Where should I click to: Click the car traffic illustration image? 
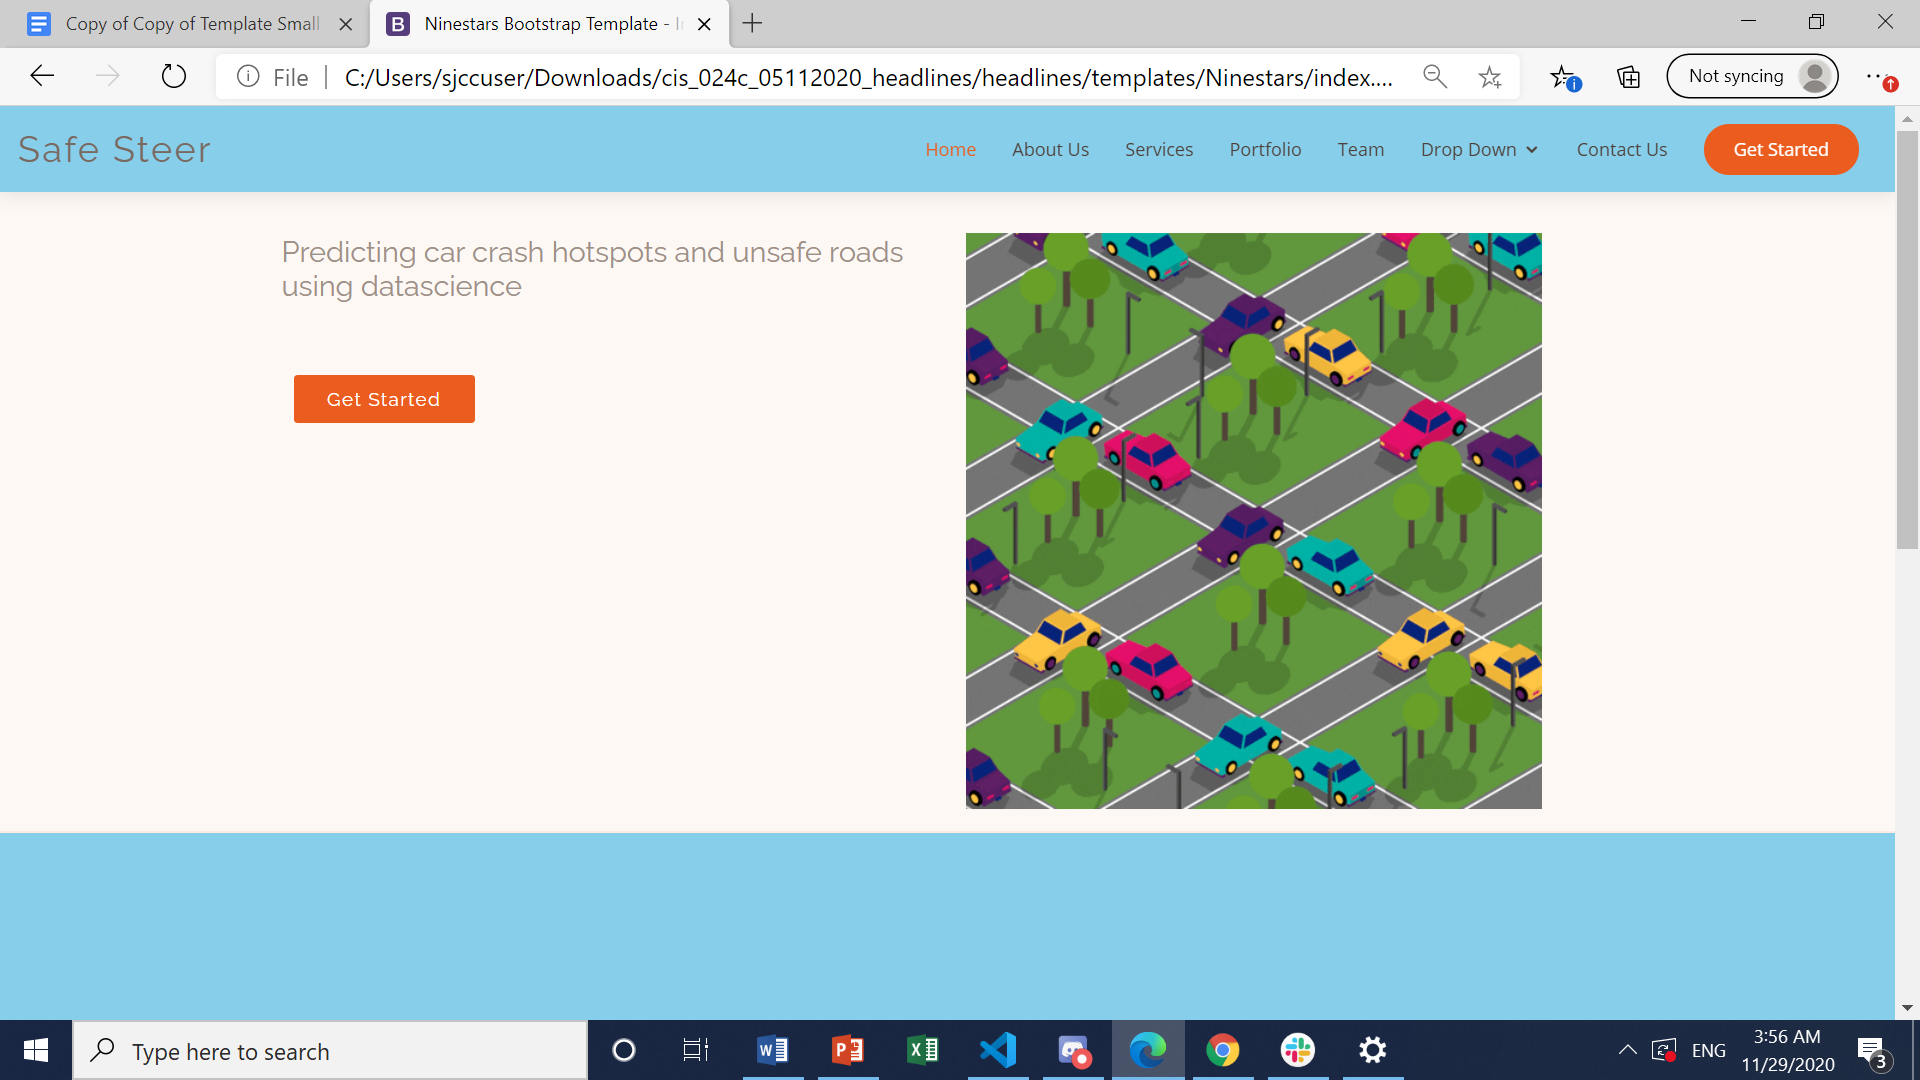[x=1253, y=521]
